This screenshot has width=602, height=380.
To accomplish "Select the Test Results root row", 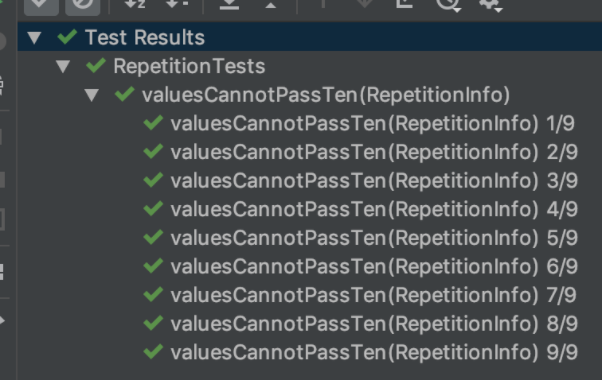I will 310,37.
